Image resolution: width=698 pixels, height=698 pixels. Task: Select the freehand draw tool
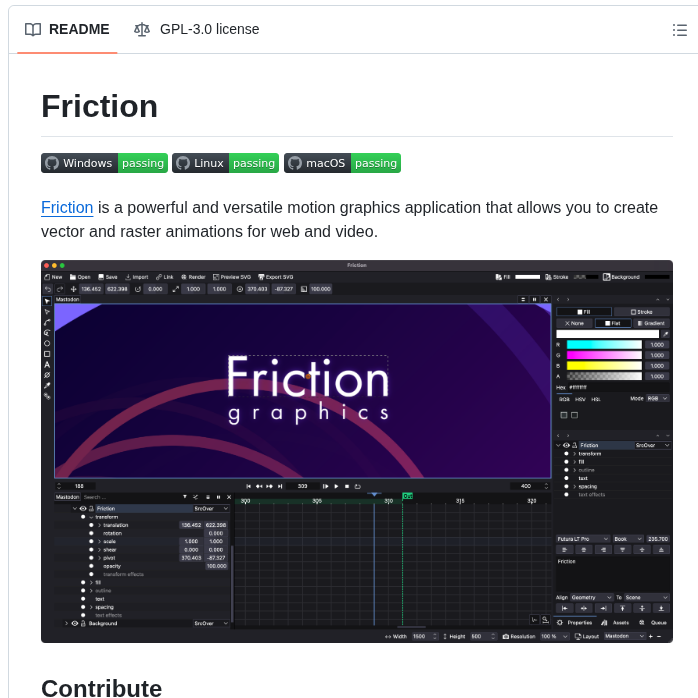pos(47,333)
